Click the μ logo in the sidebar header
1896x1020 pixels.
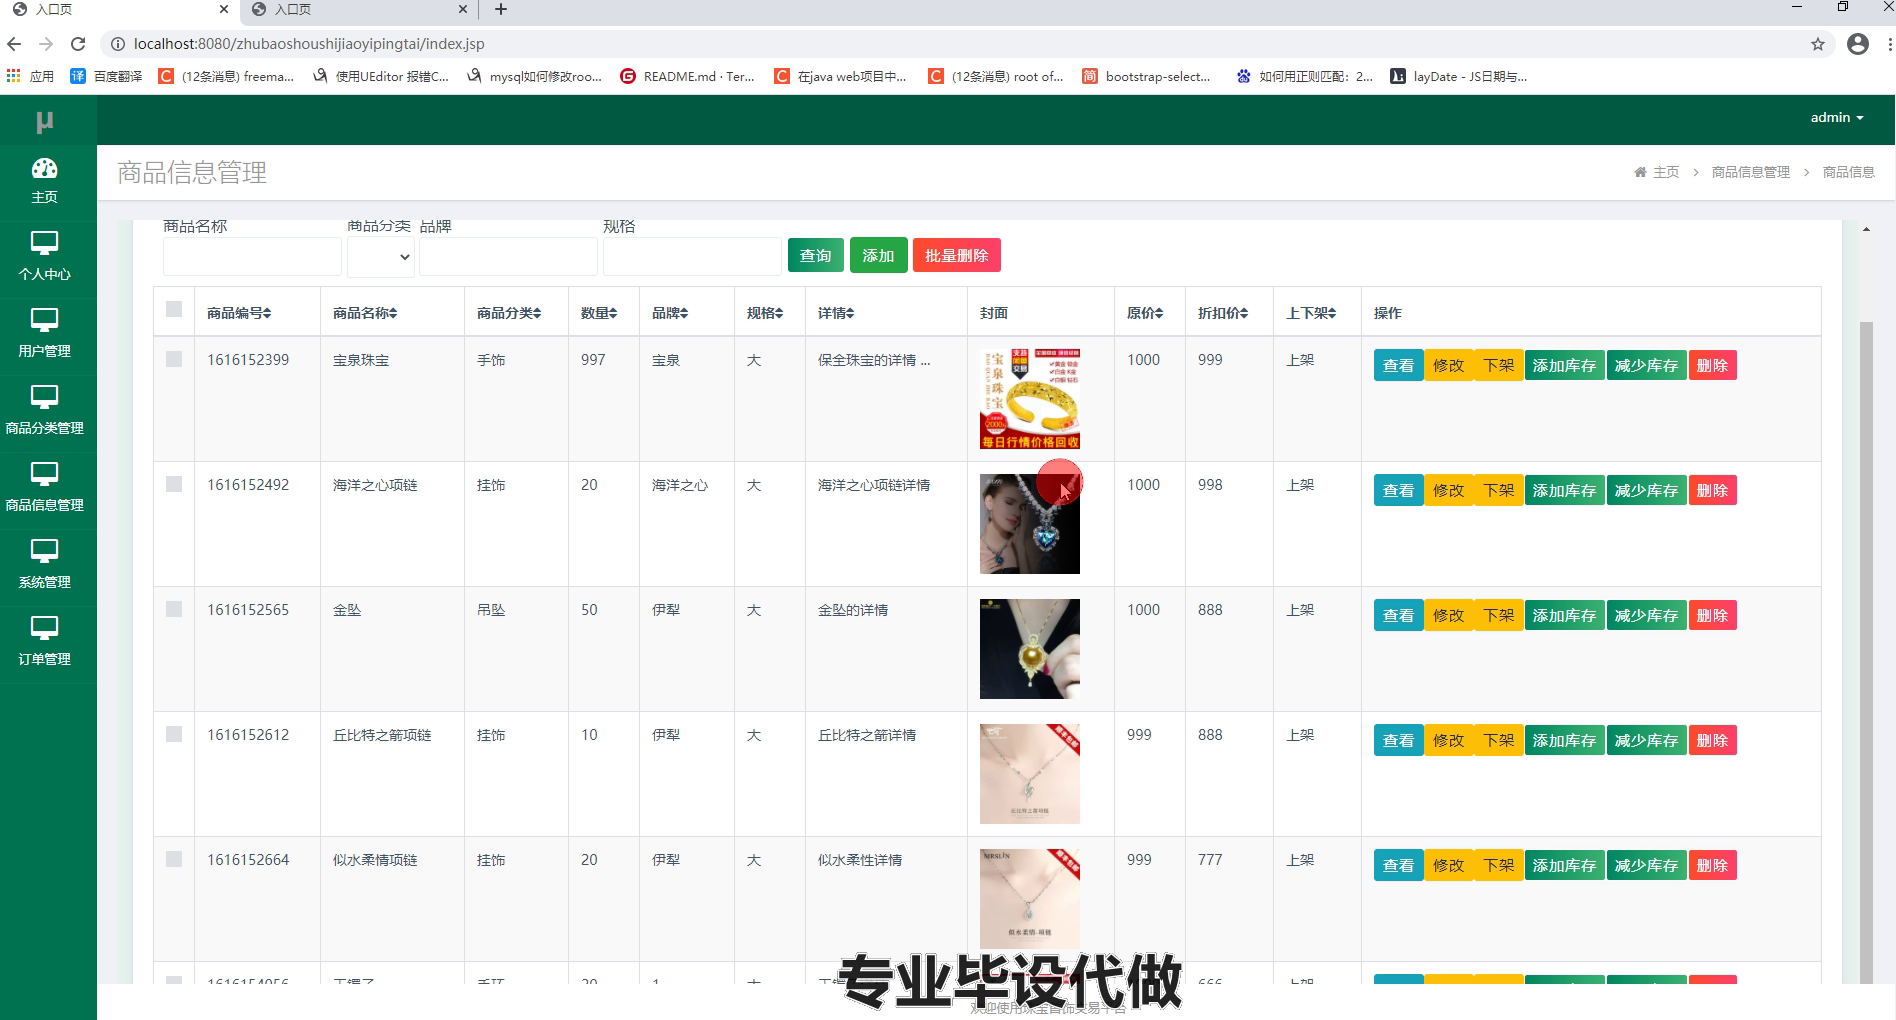(x=44, y=121)
